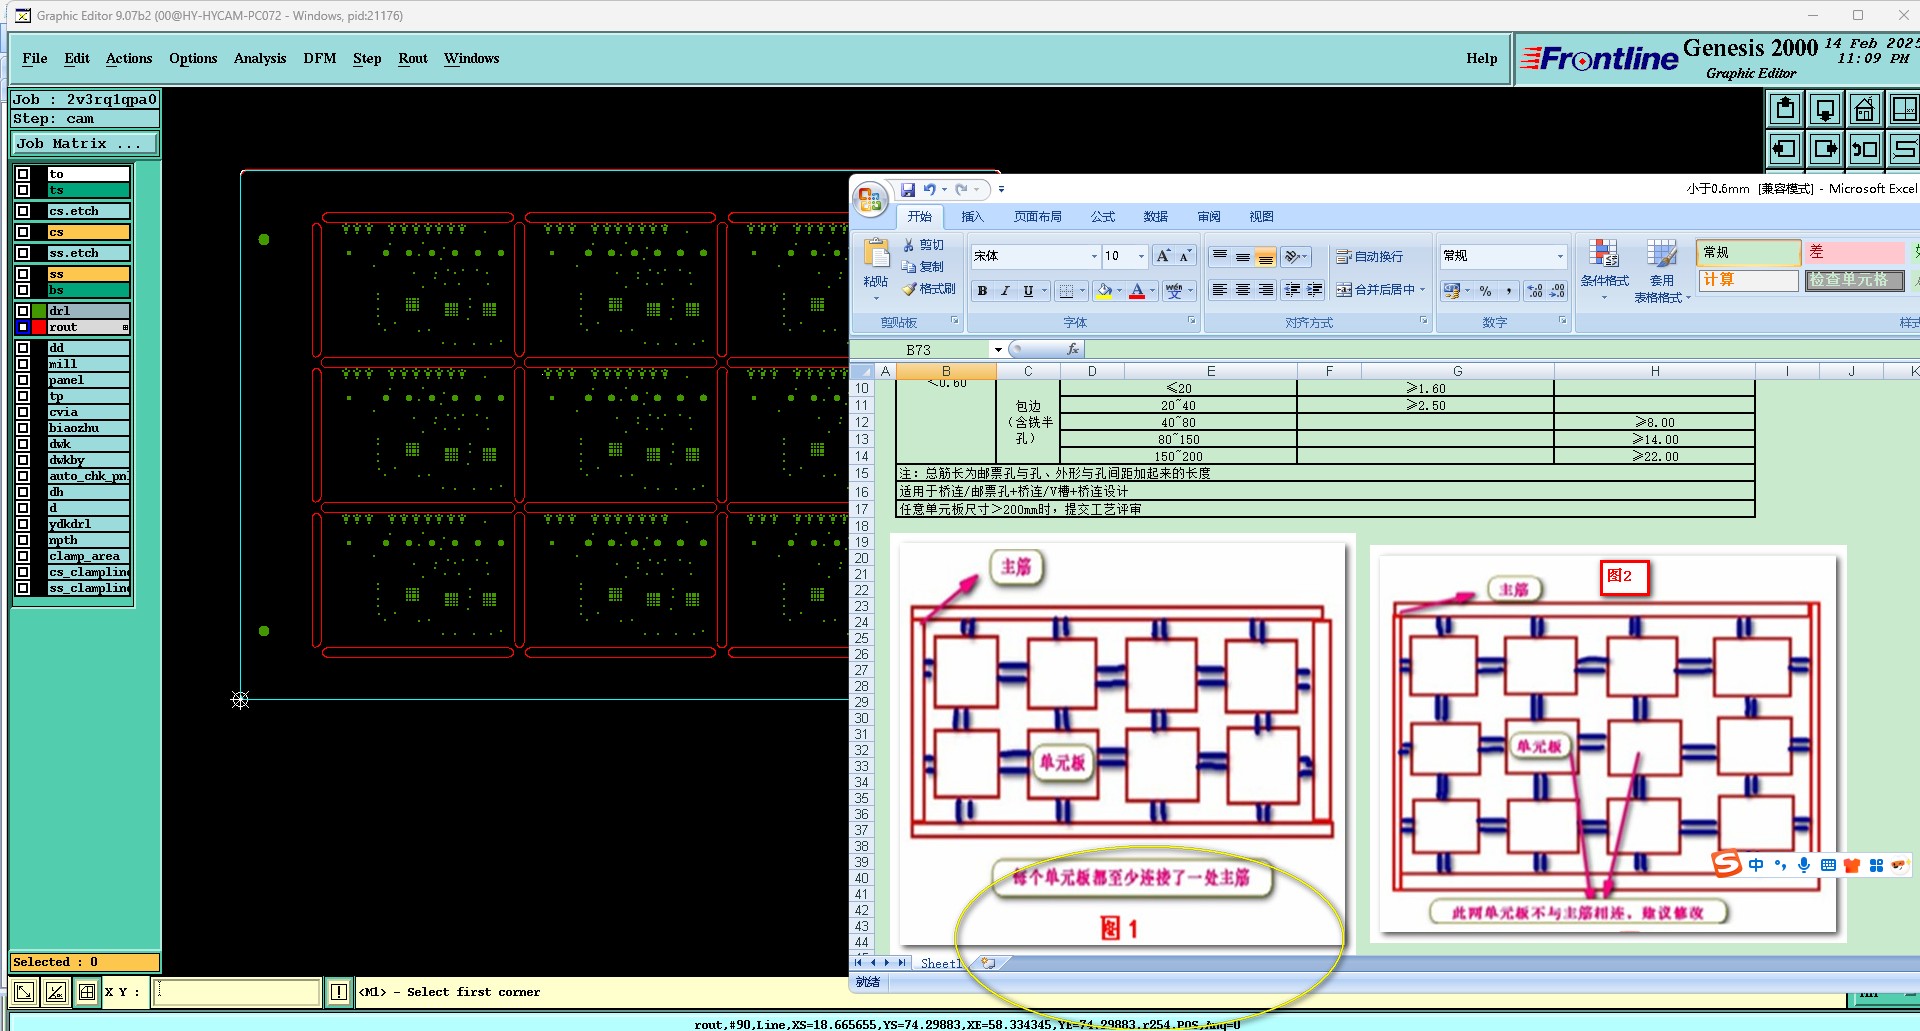Open the borders dropdown arrow

(x=1082, y=290)
